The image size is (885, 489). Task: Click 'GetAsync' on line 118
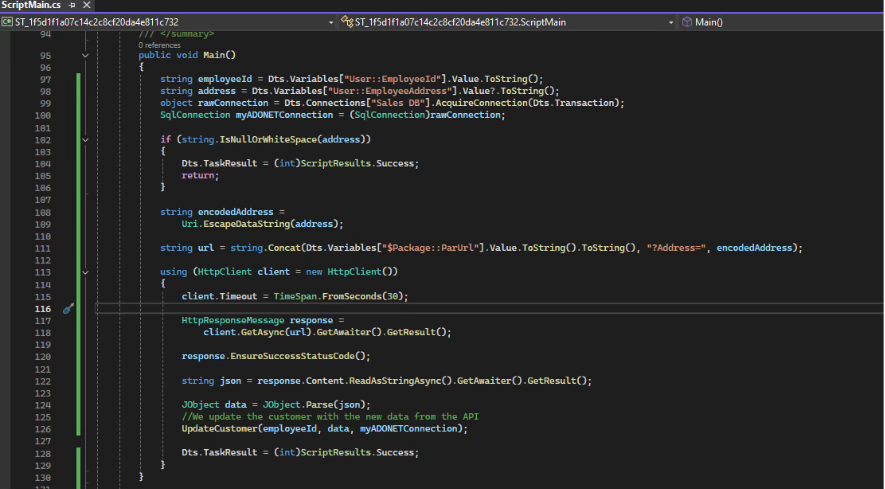click(262, 332)
